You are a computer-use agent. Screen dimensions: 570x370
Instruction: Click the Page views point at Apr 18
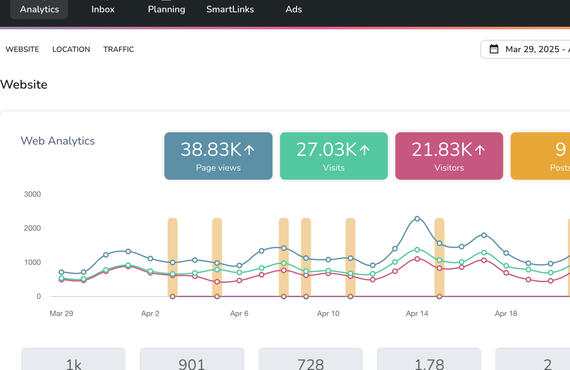click(506, 253)
